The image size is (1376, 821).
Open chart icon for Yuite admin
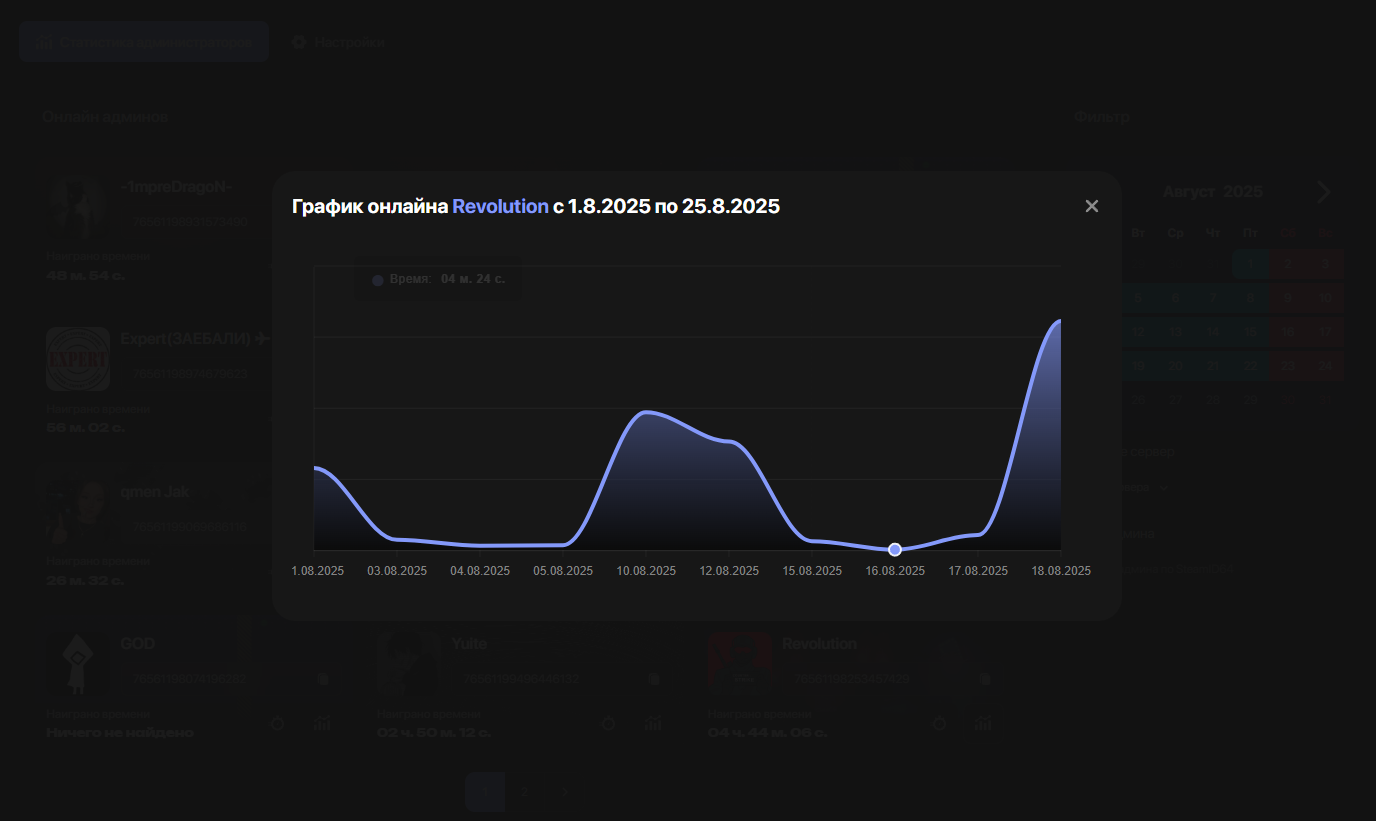653,723
